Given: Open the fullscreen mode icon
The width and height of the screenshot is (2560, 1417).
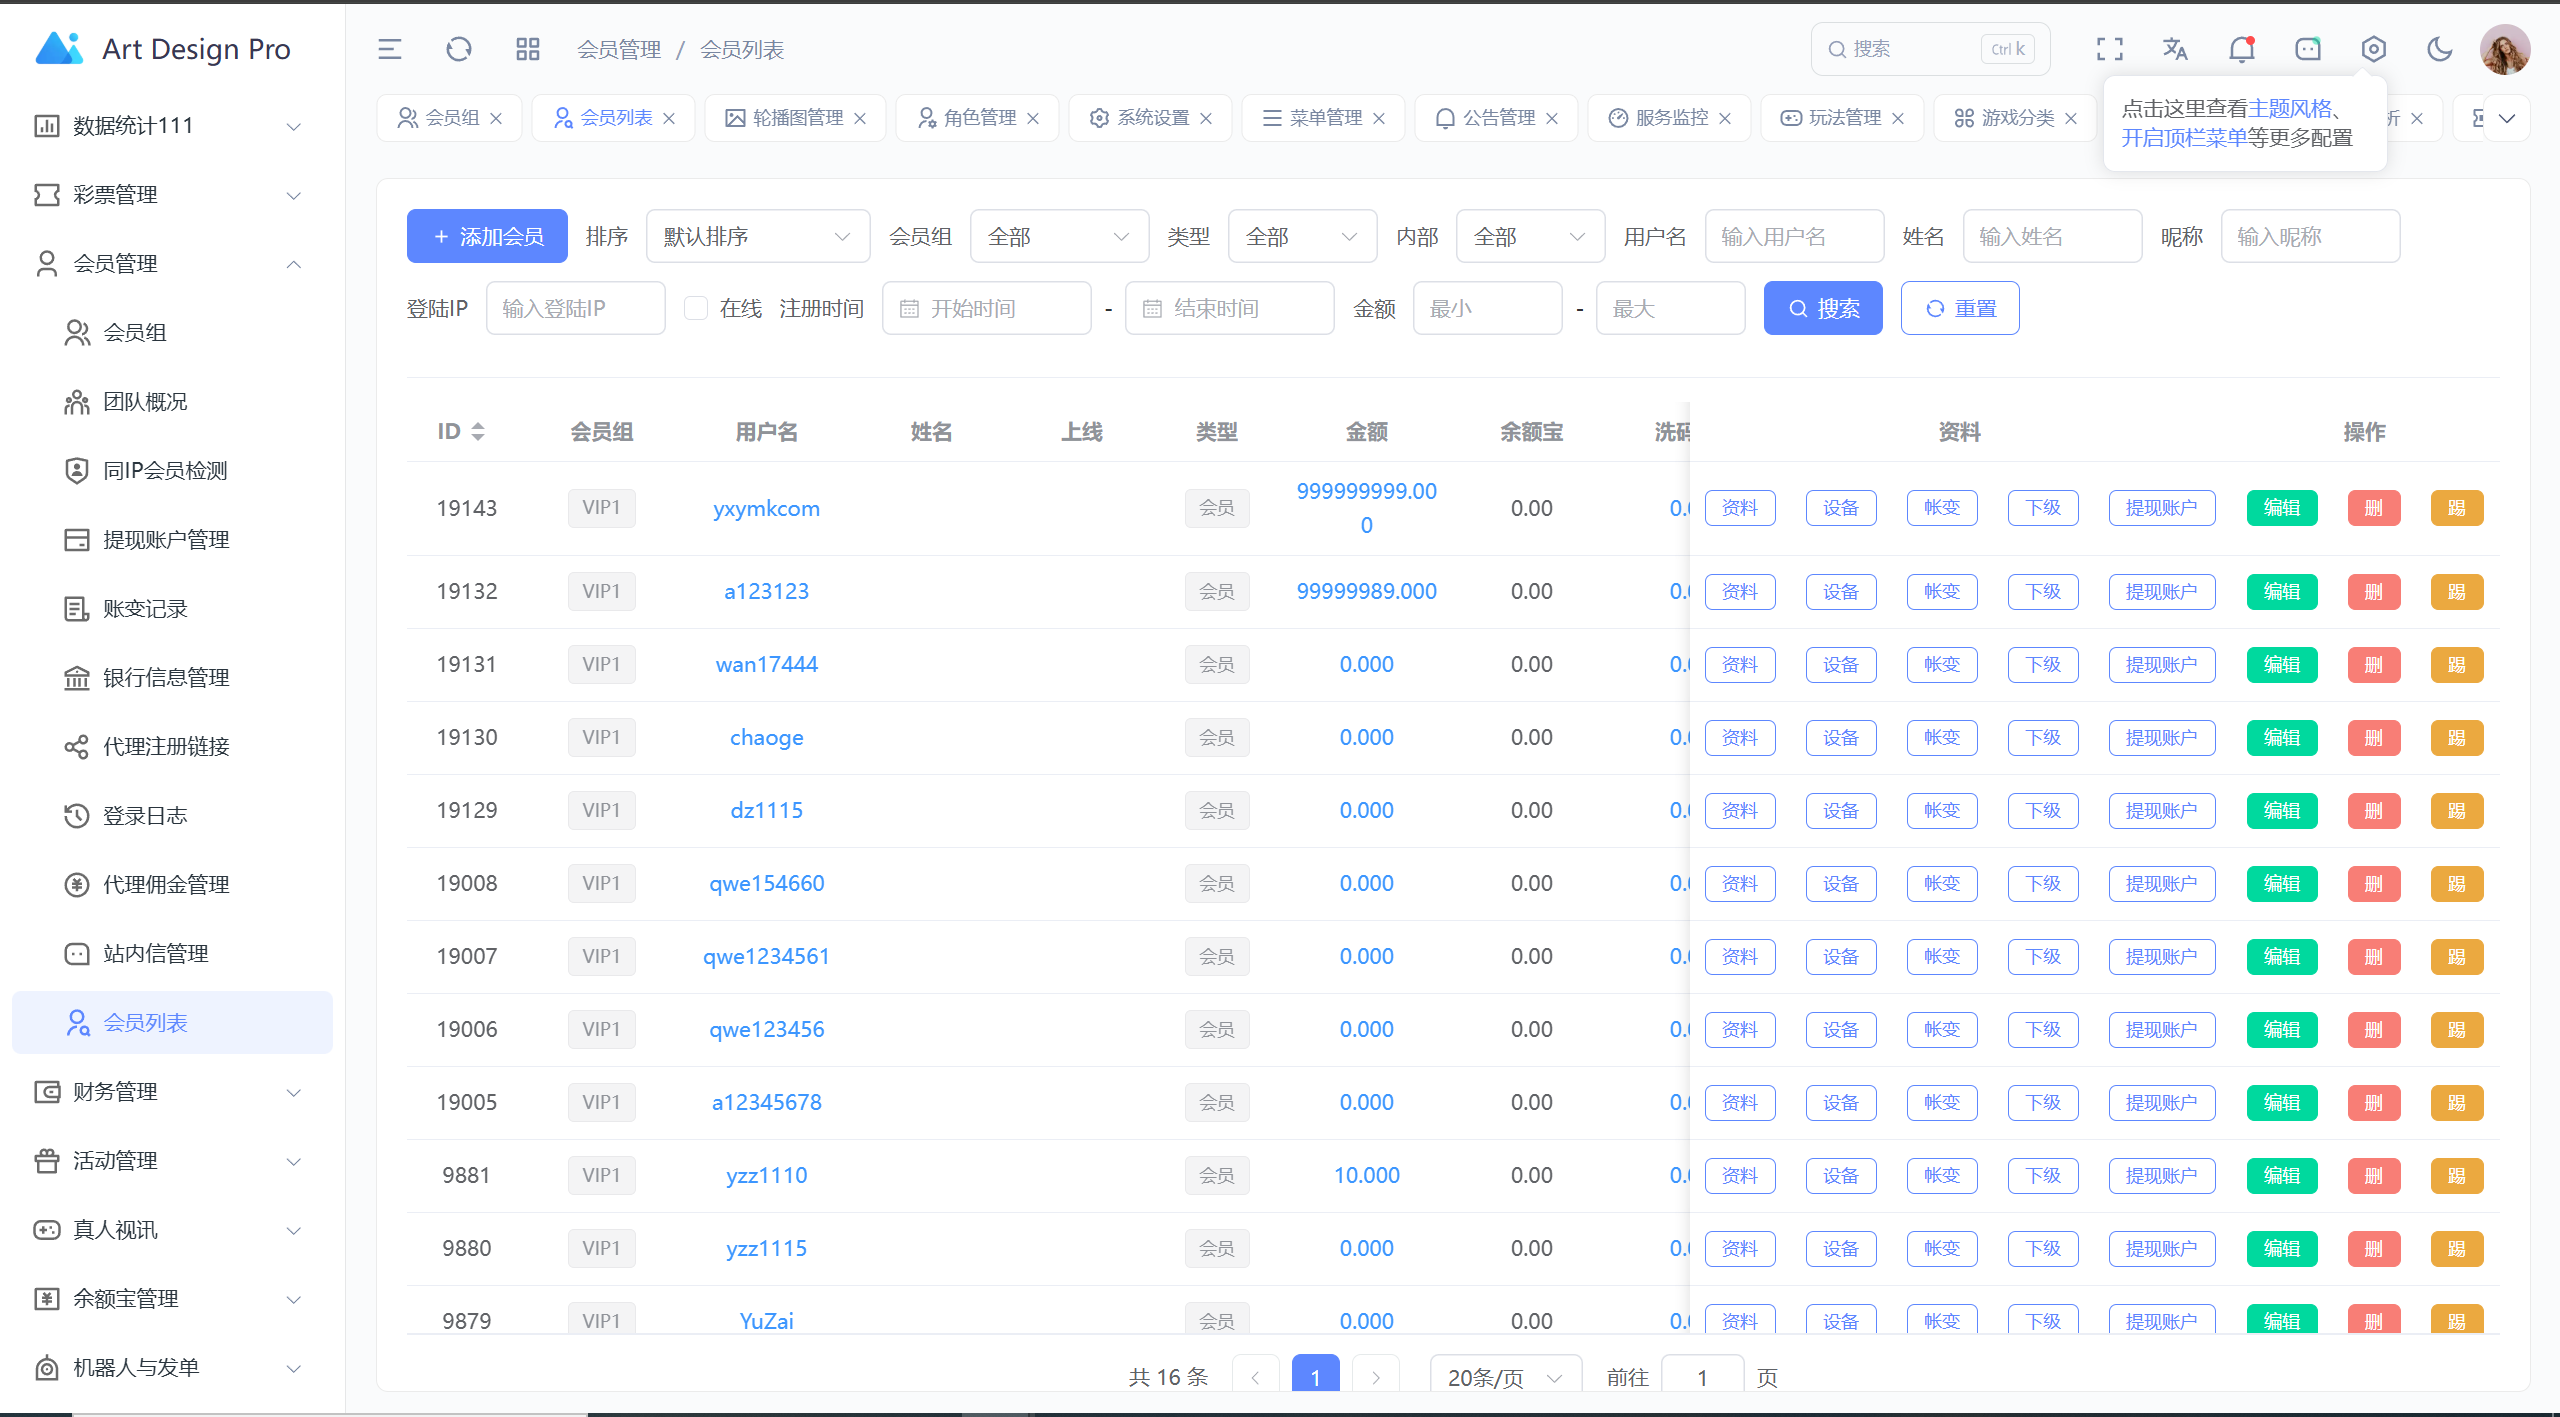Looking at the screenshot, I should pyautogui.click(x=2110, y=49).
